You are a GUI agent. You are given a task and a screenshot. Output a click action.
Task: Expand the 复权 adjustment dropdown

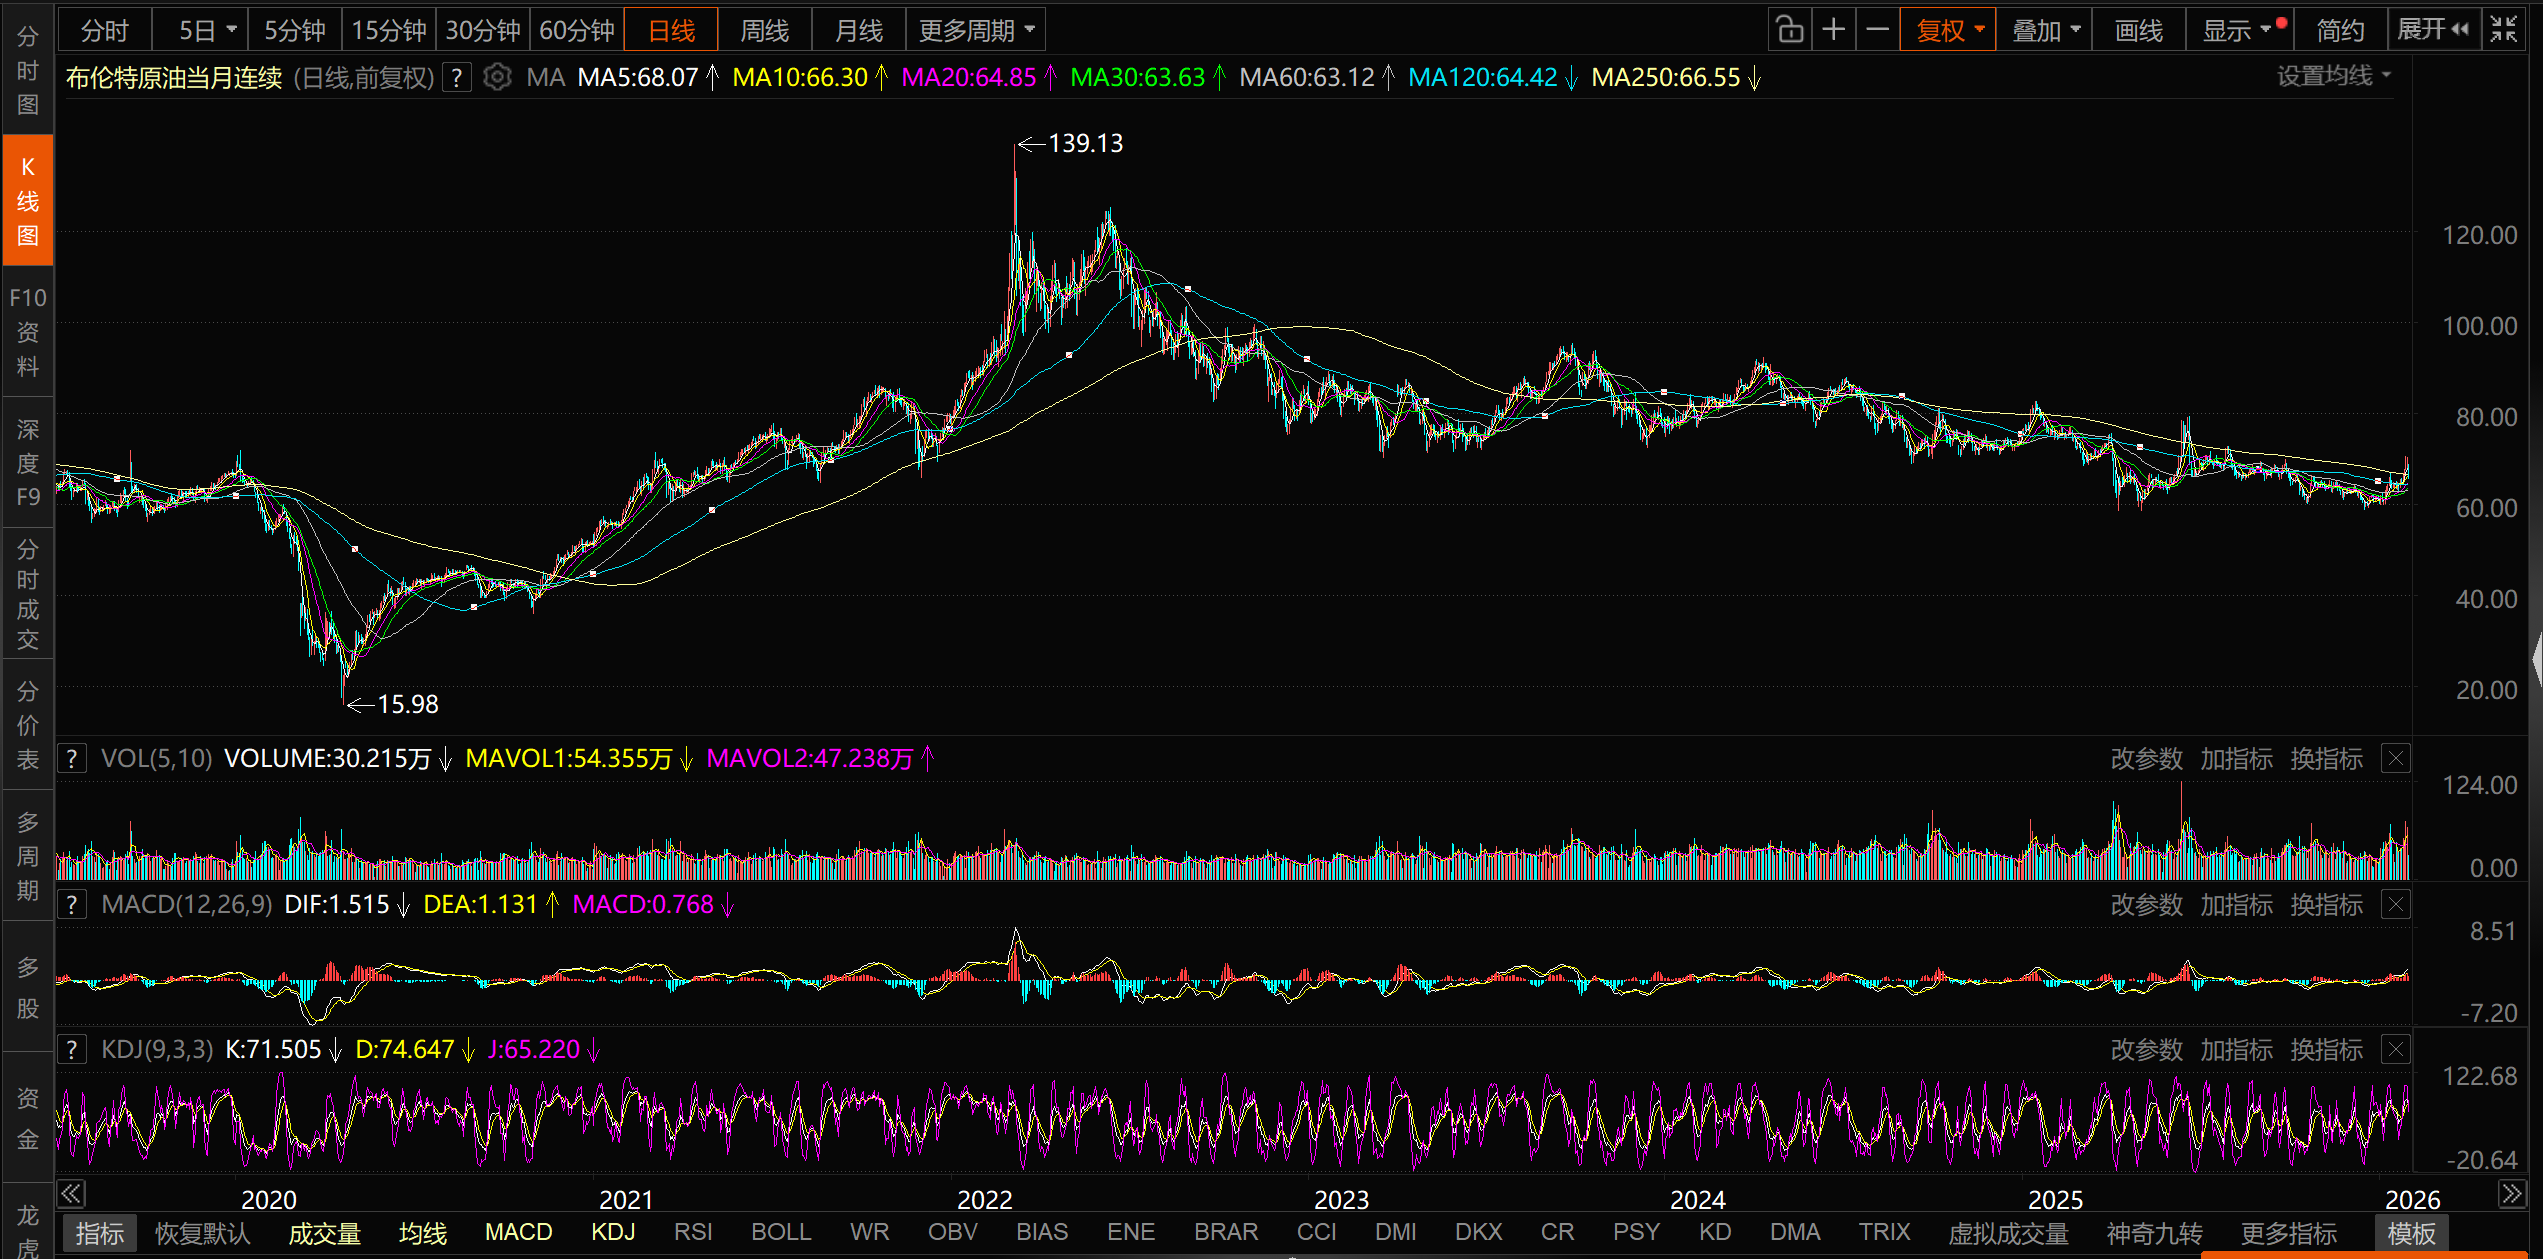pyautogui.click(x=1948, y=30)
